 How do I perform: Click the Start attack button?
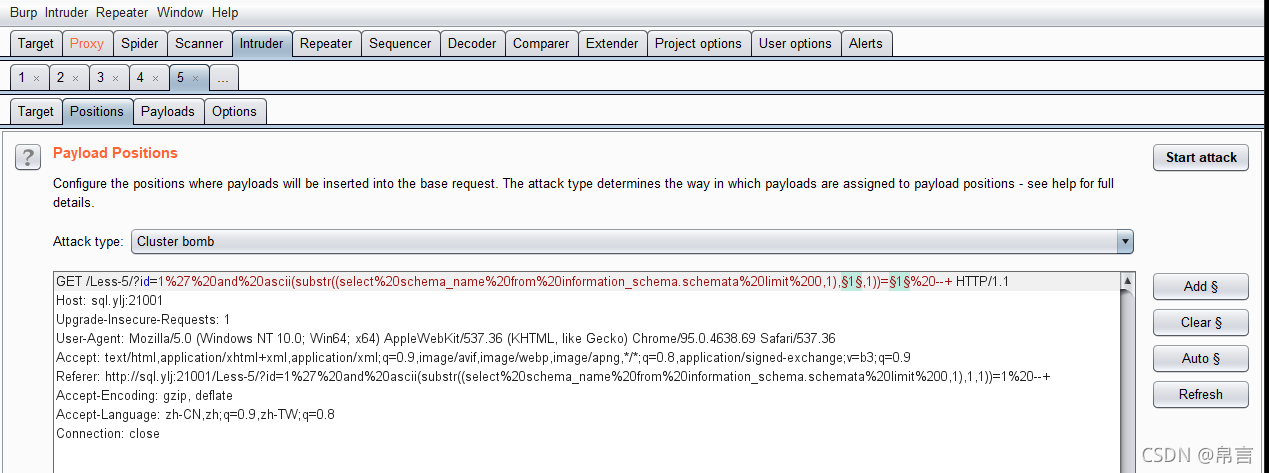1201,157
